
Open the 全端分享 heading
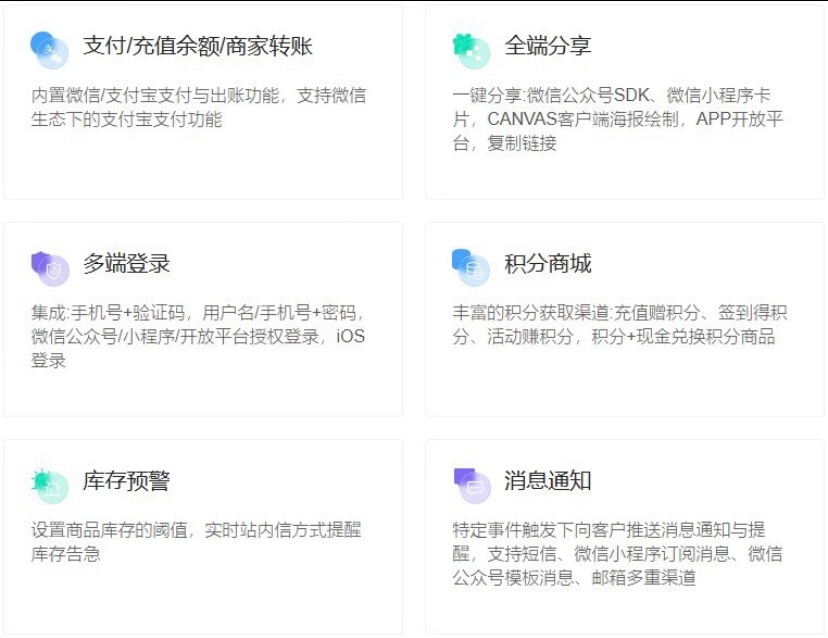[548, 46]
